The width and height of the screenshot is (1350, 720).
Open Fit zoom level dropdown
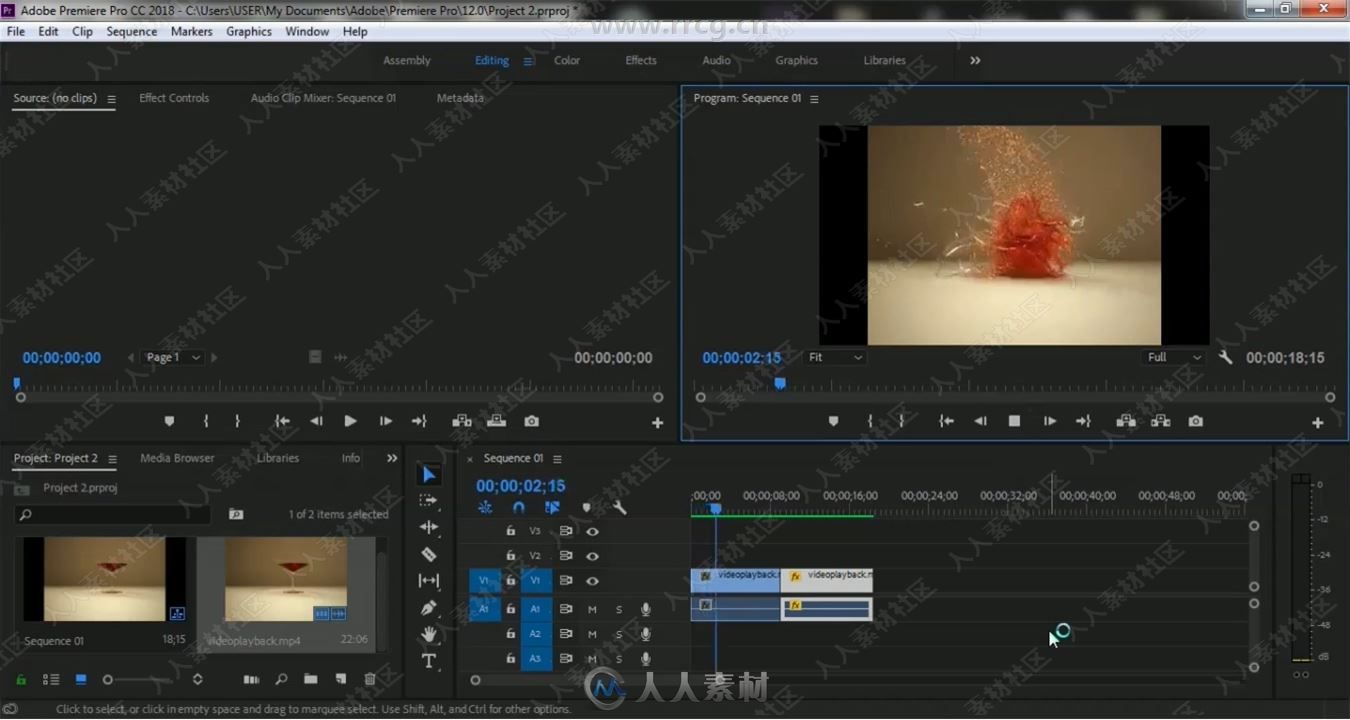point(834,357)
